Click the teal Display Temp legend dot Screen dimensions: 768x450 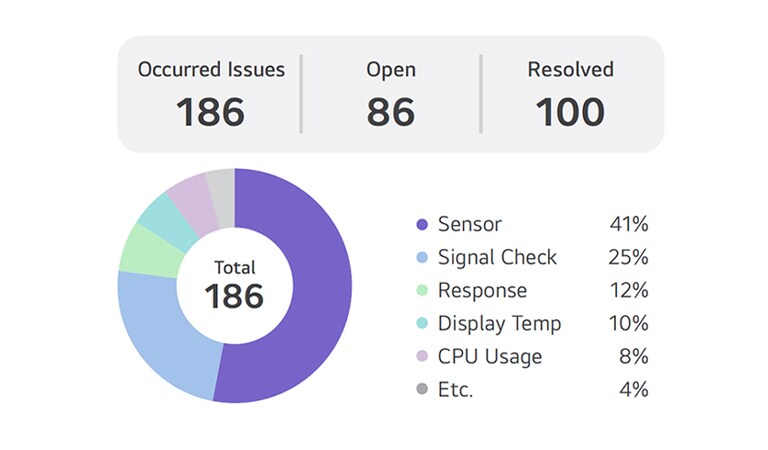click(x=421, y=324)
